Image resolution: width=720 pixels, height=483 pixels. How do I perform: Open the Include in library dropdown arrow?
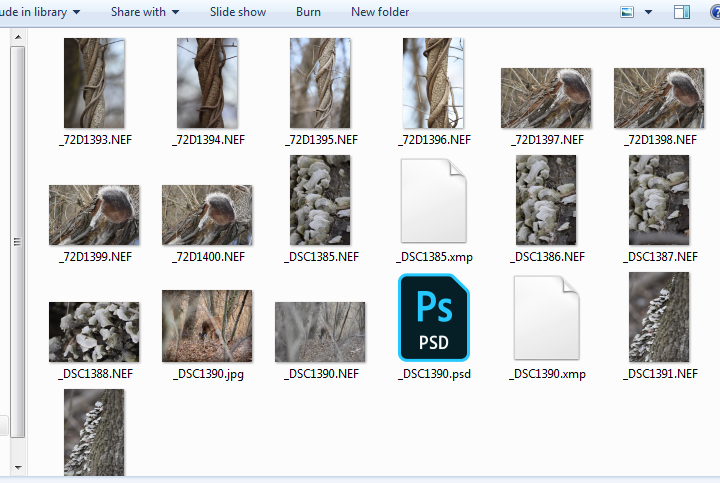click(x=77, y=12)
